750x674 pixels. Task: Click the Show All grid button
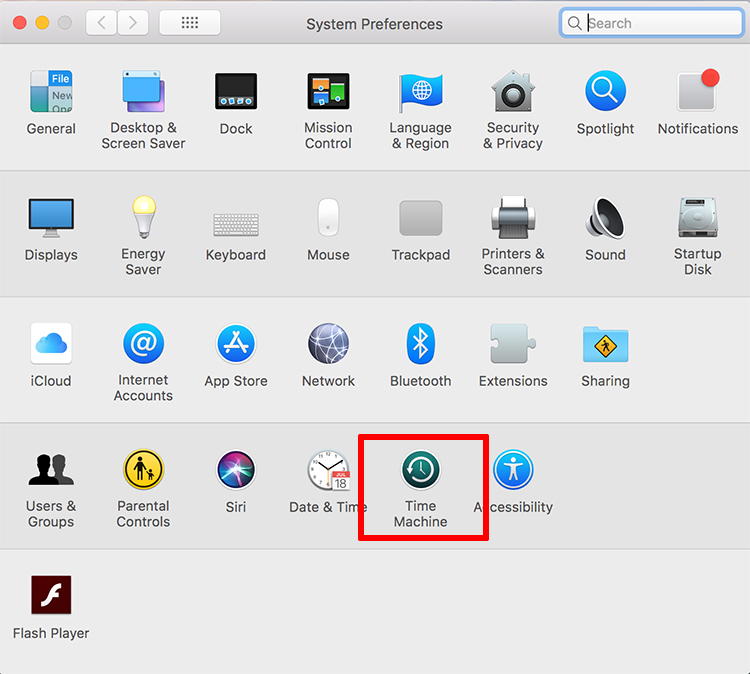pyautogui.click(x=189, y=23)
